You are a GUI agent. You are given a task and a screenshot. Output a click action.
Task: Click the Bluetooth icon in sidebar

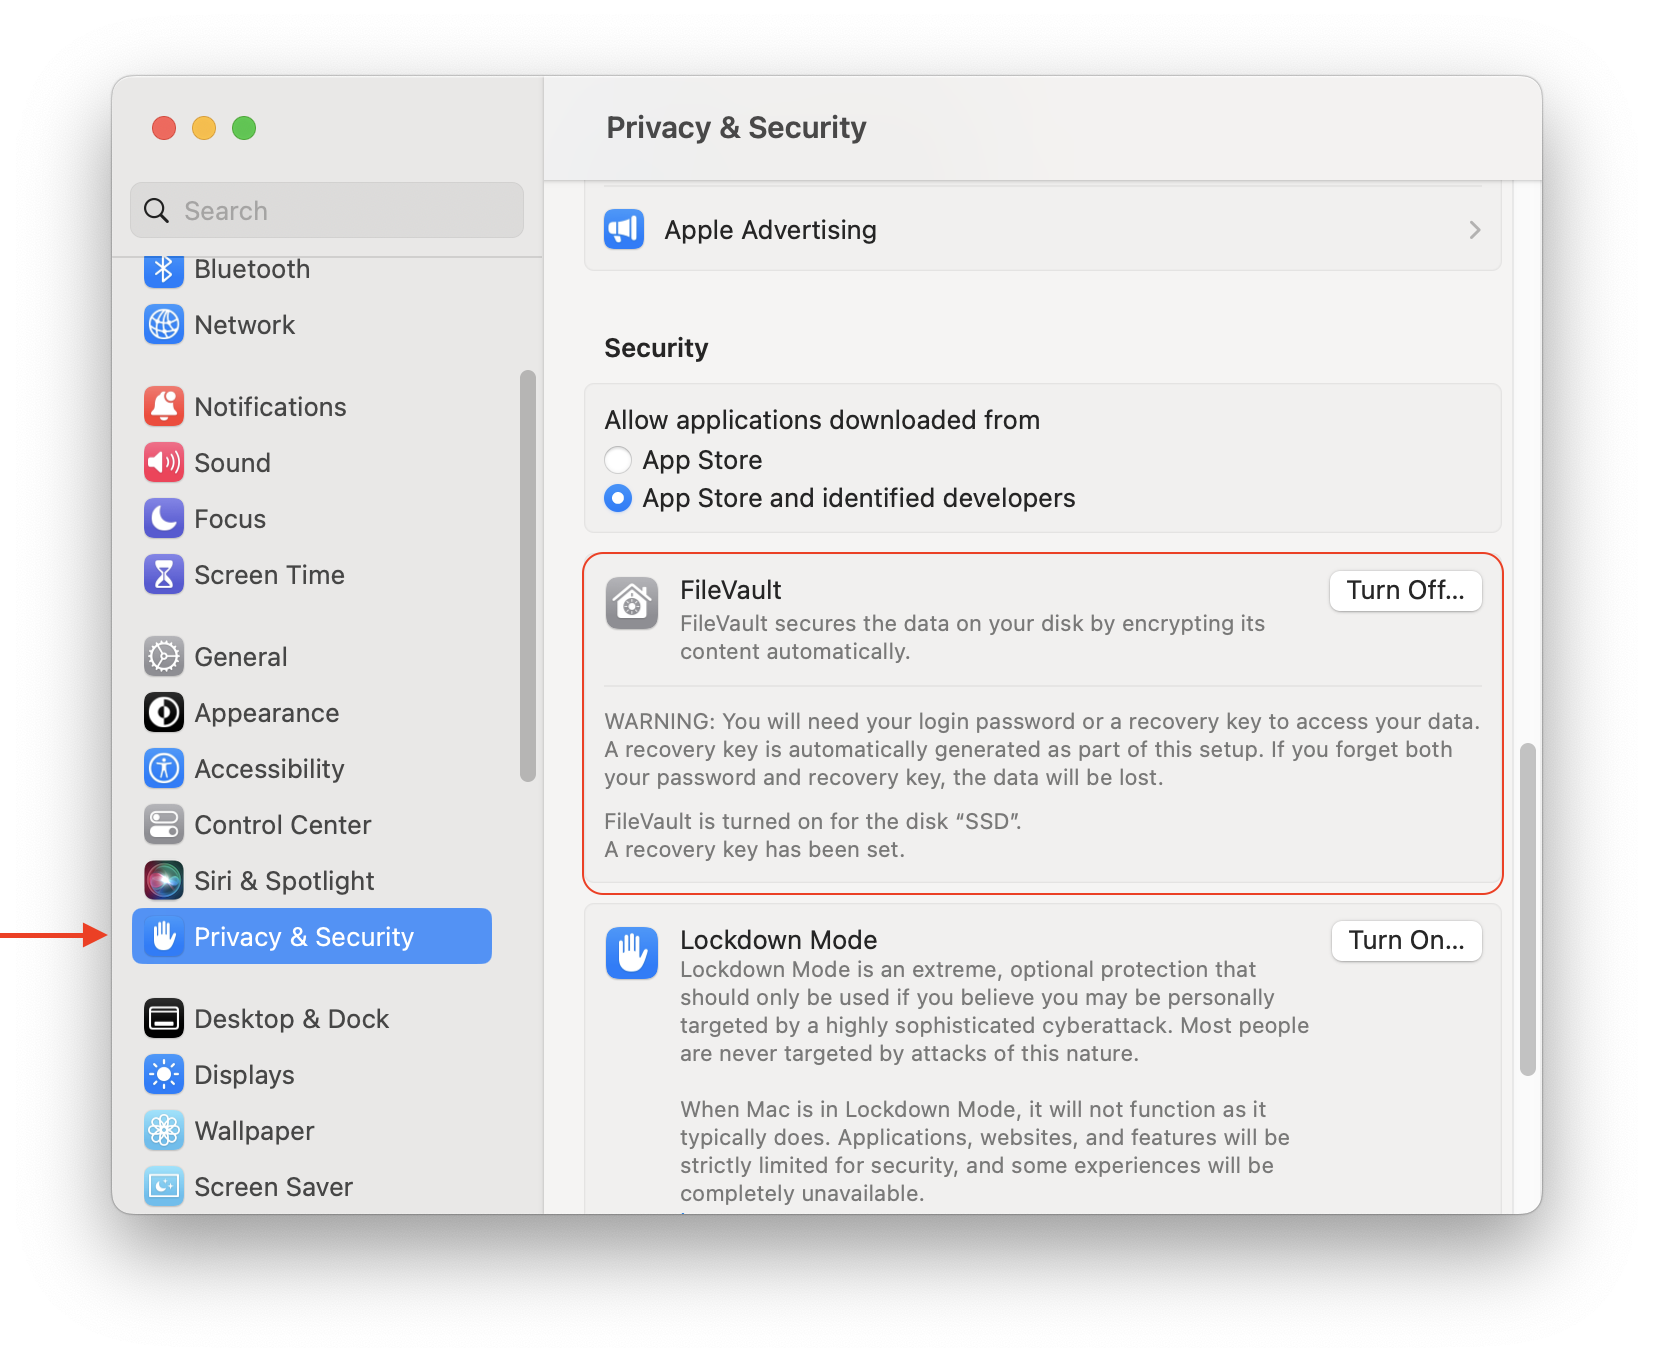tap(164, 269)
